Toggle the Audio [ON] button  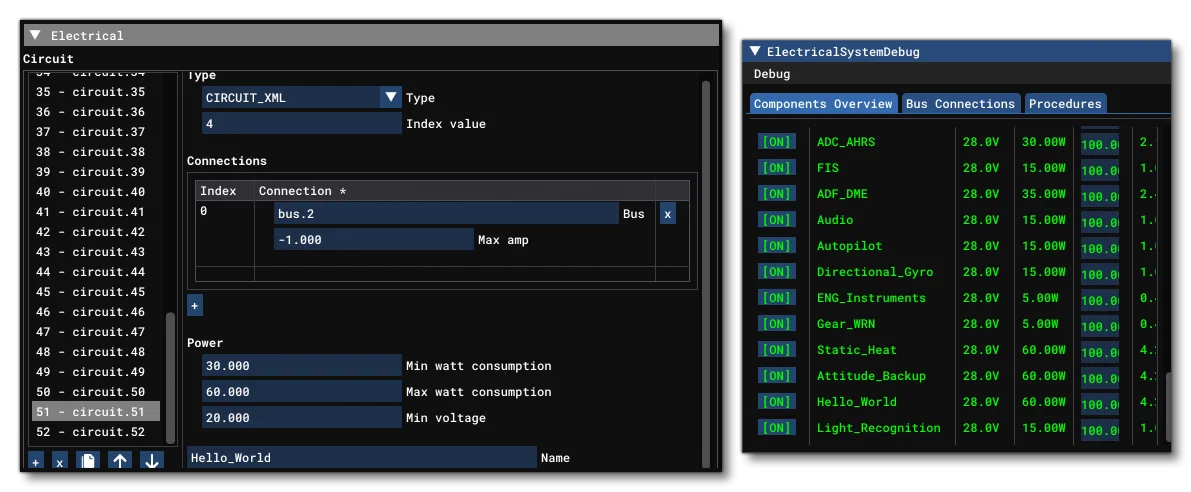point(776,220)
